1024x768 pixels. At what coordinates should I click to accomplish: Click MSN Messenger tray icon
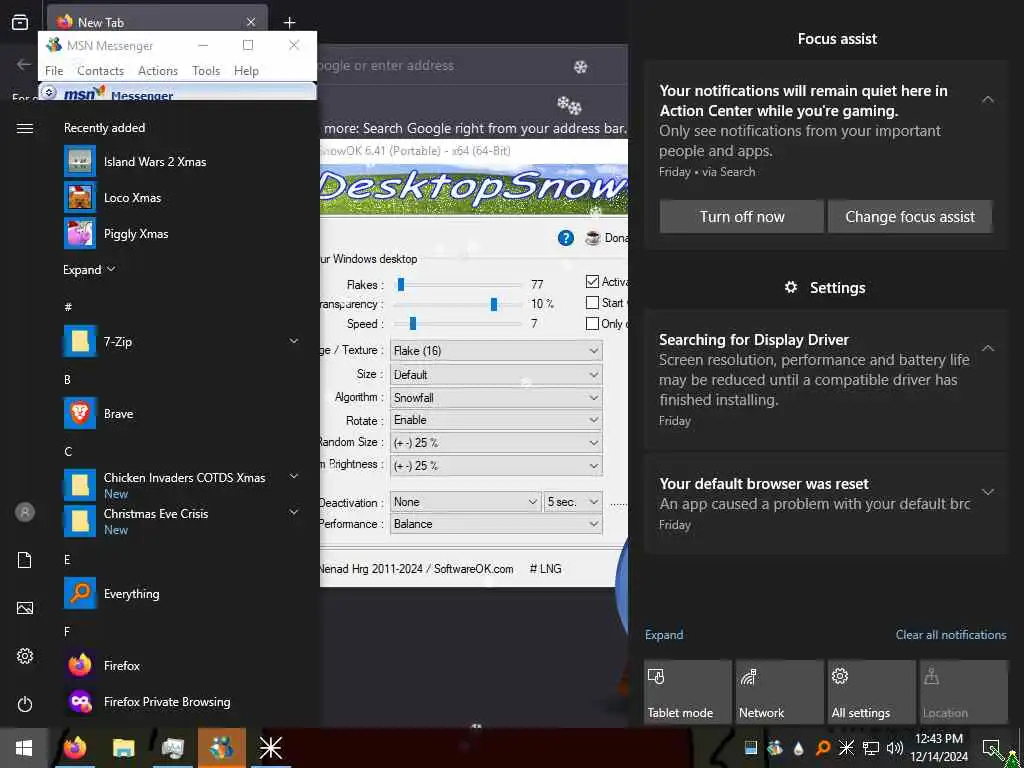tap(775, 748)
